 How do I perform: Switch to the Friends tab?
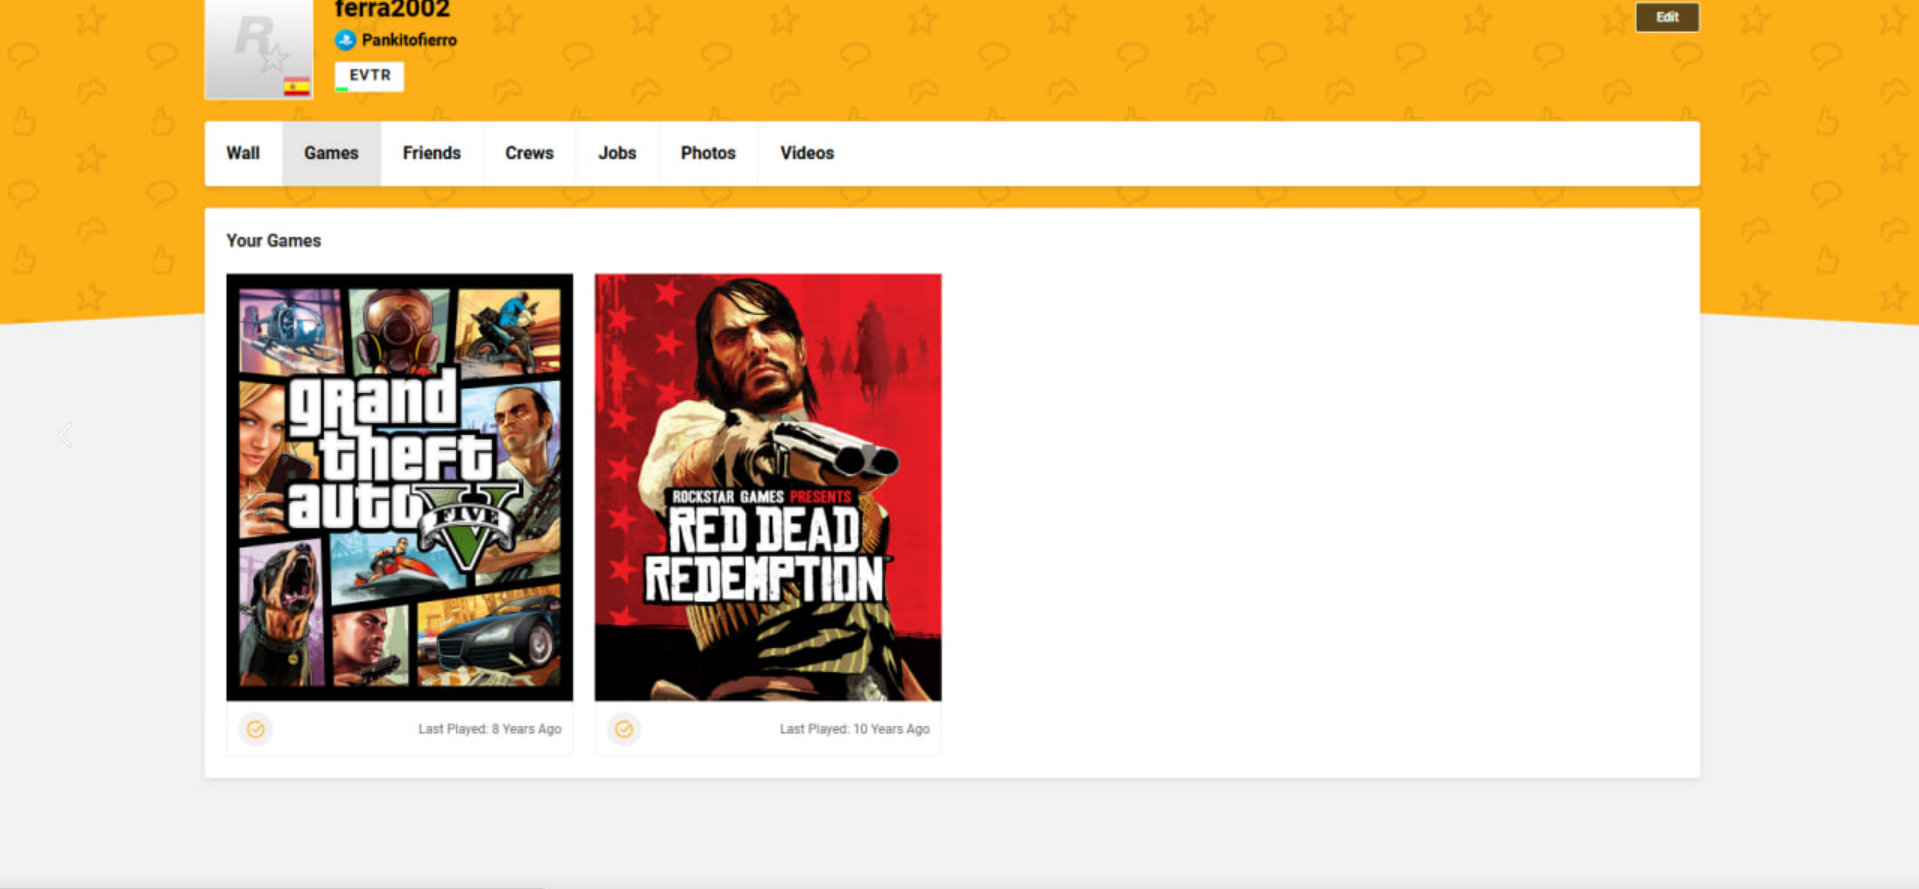coord(432,153)
